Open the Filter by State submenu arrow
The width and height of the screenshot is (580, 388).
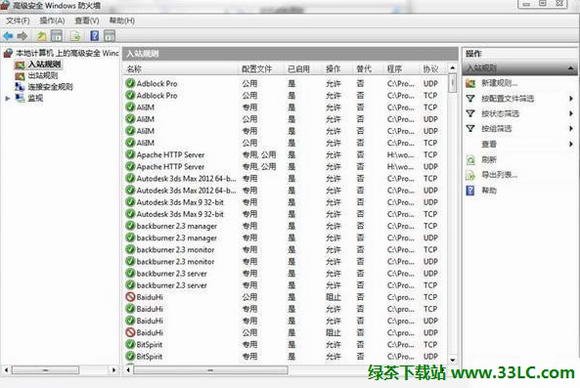(x=571, y=114)
